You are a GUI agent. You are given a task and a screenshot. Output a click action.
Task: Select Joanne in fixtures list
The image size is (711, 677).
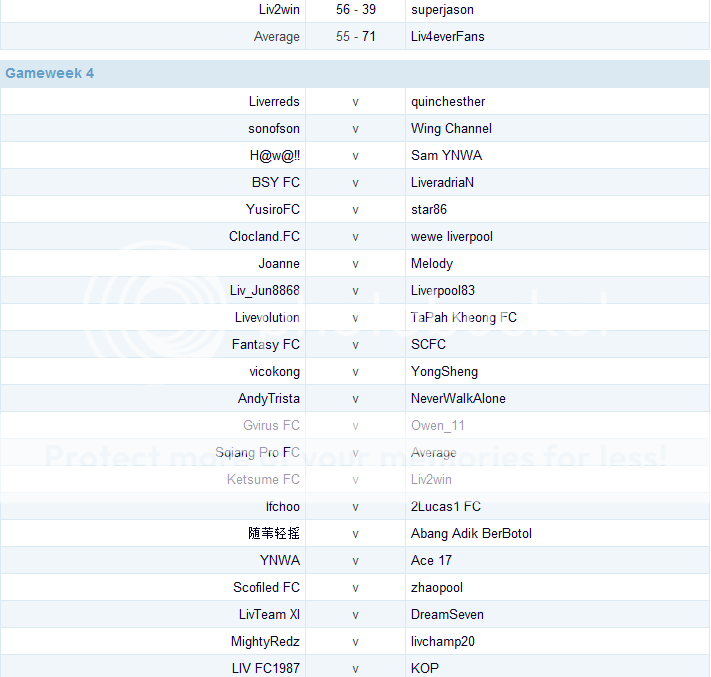tap(279, 263)
